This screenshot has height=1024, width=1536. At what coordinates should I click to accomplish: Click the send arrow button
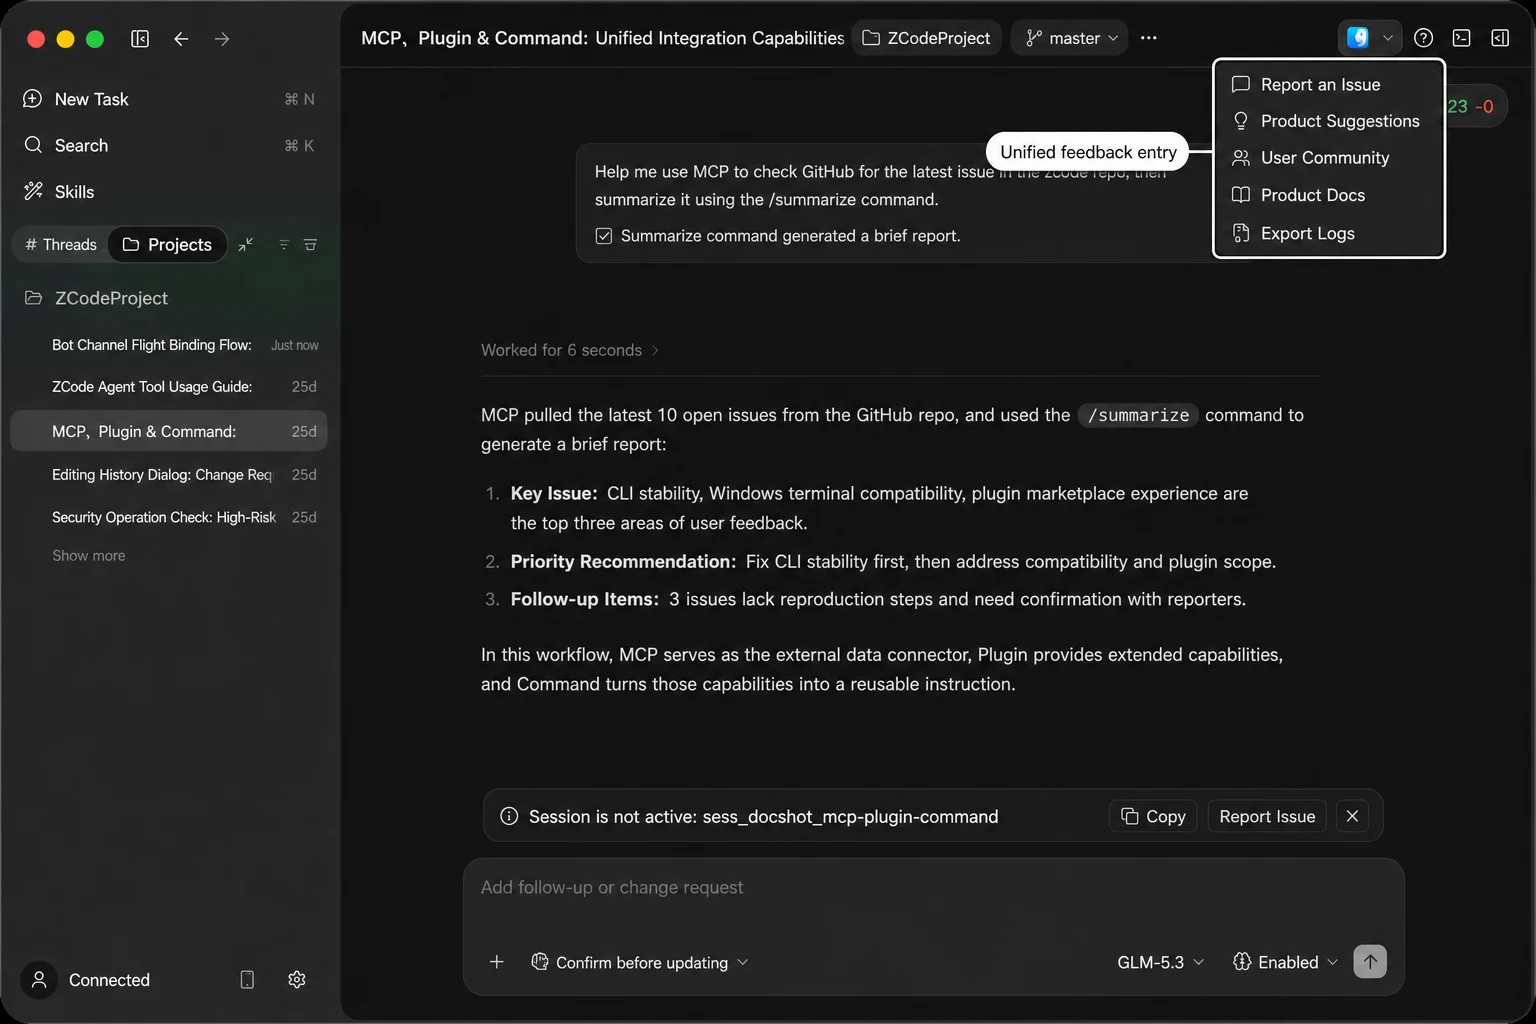pos(1370,962)
